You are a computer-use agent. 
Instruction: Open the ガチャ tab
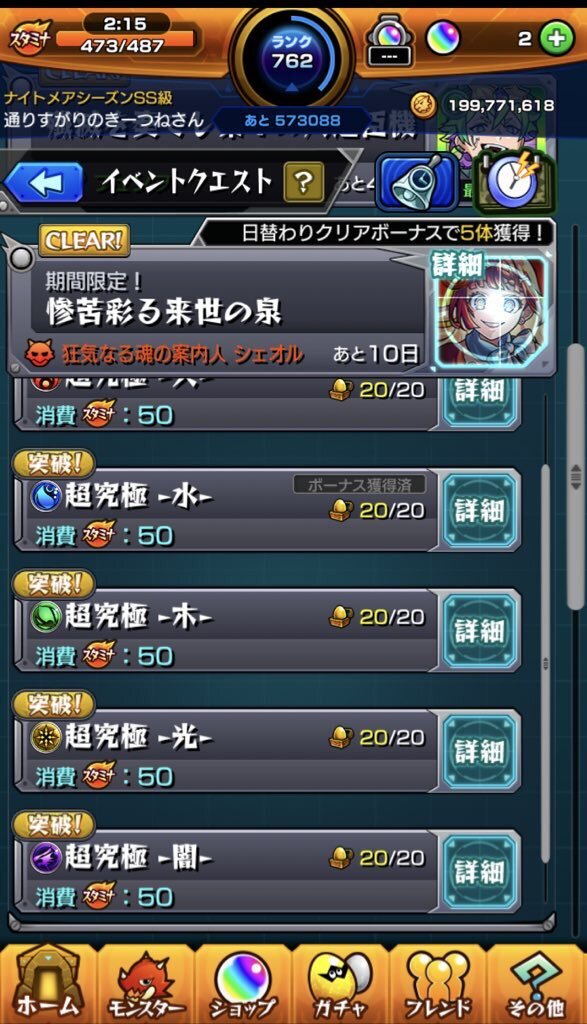click(340, 985)
